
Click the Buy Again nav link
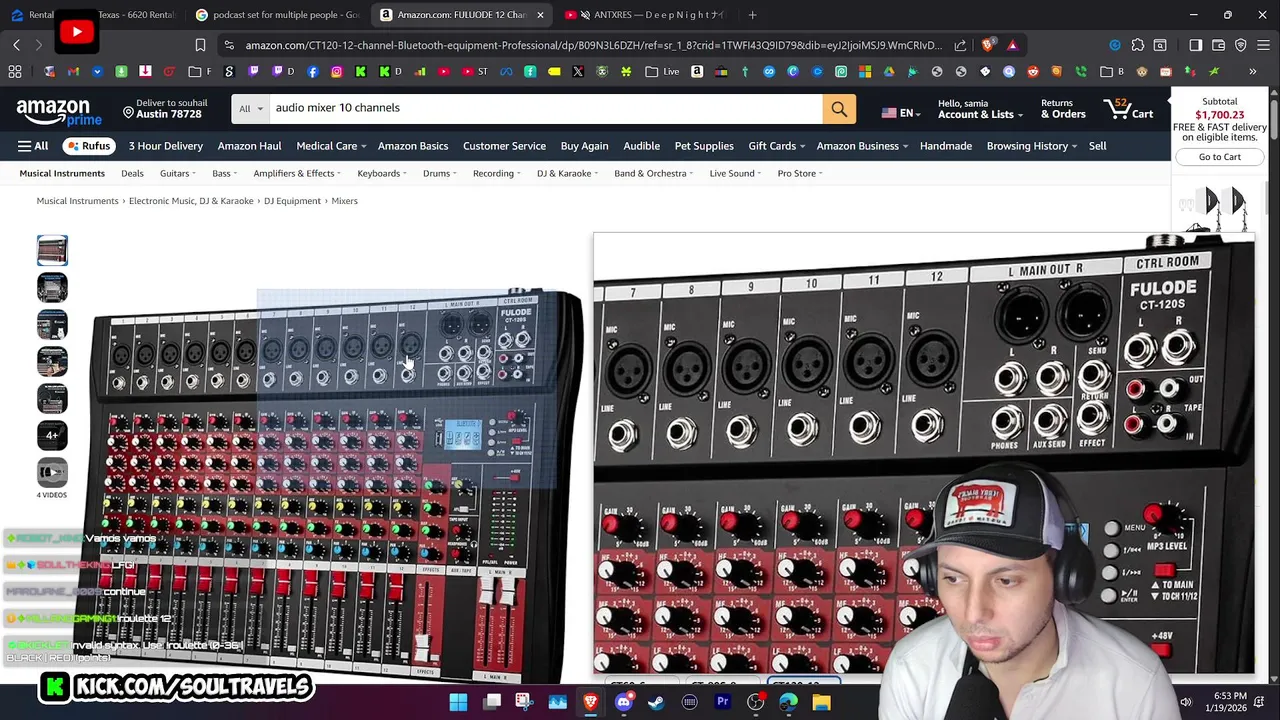(x=584, y=146)
